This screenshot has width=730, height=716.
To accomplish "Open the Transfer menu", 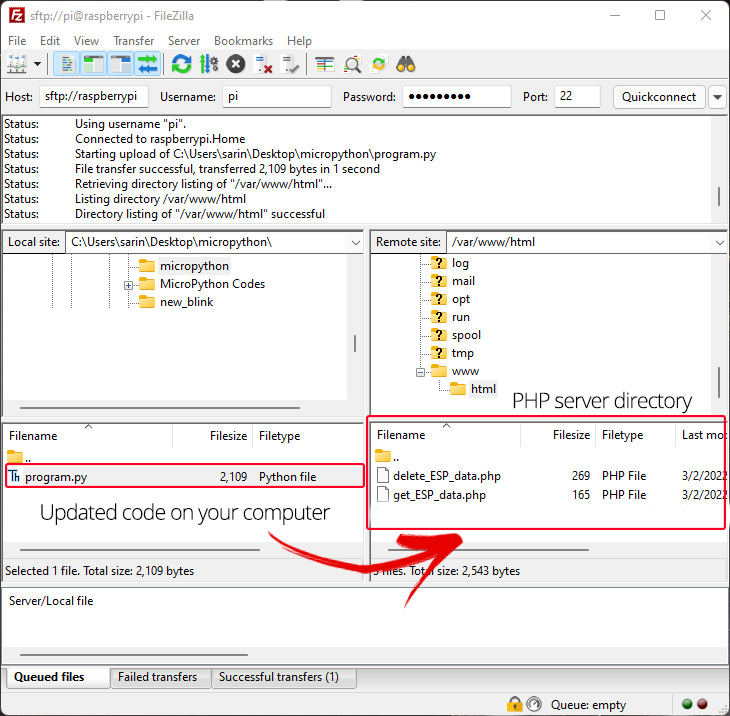I will [134, 41].
